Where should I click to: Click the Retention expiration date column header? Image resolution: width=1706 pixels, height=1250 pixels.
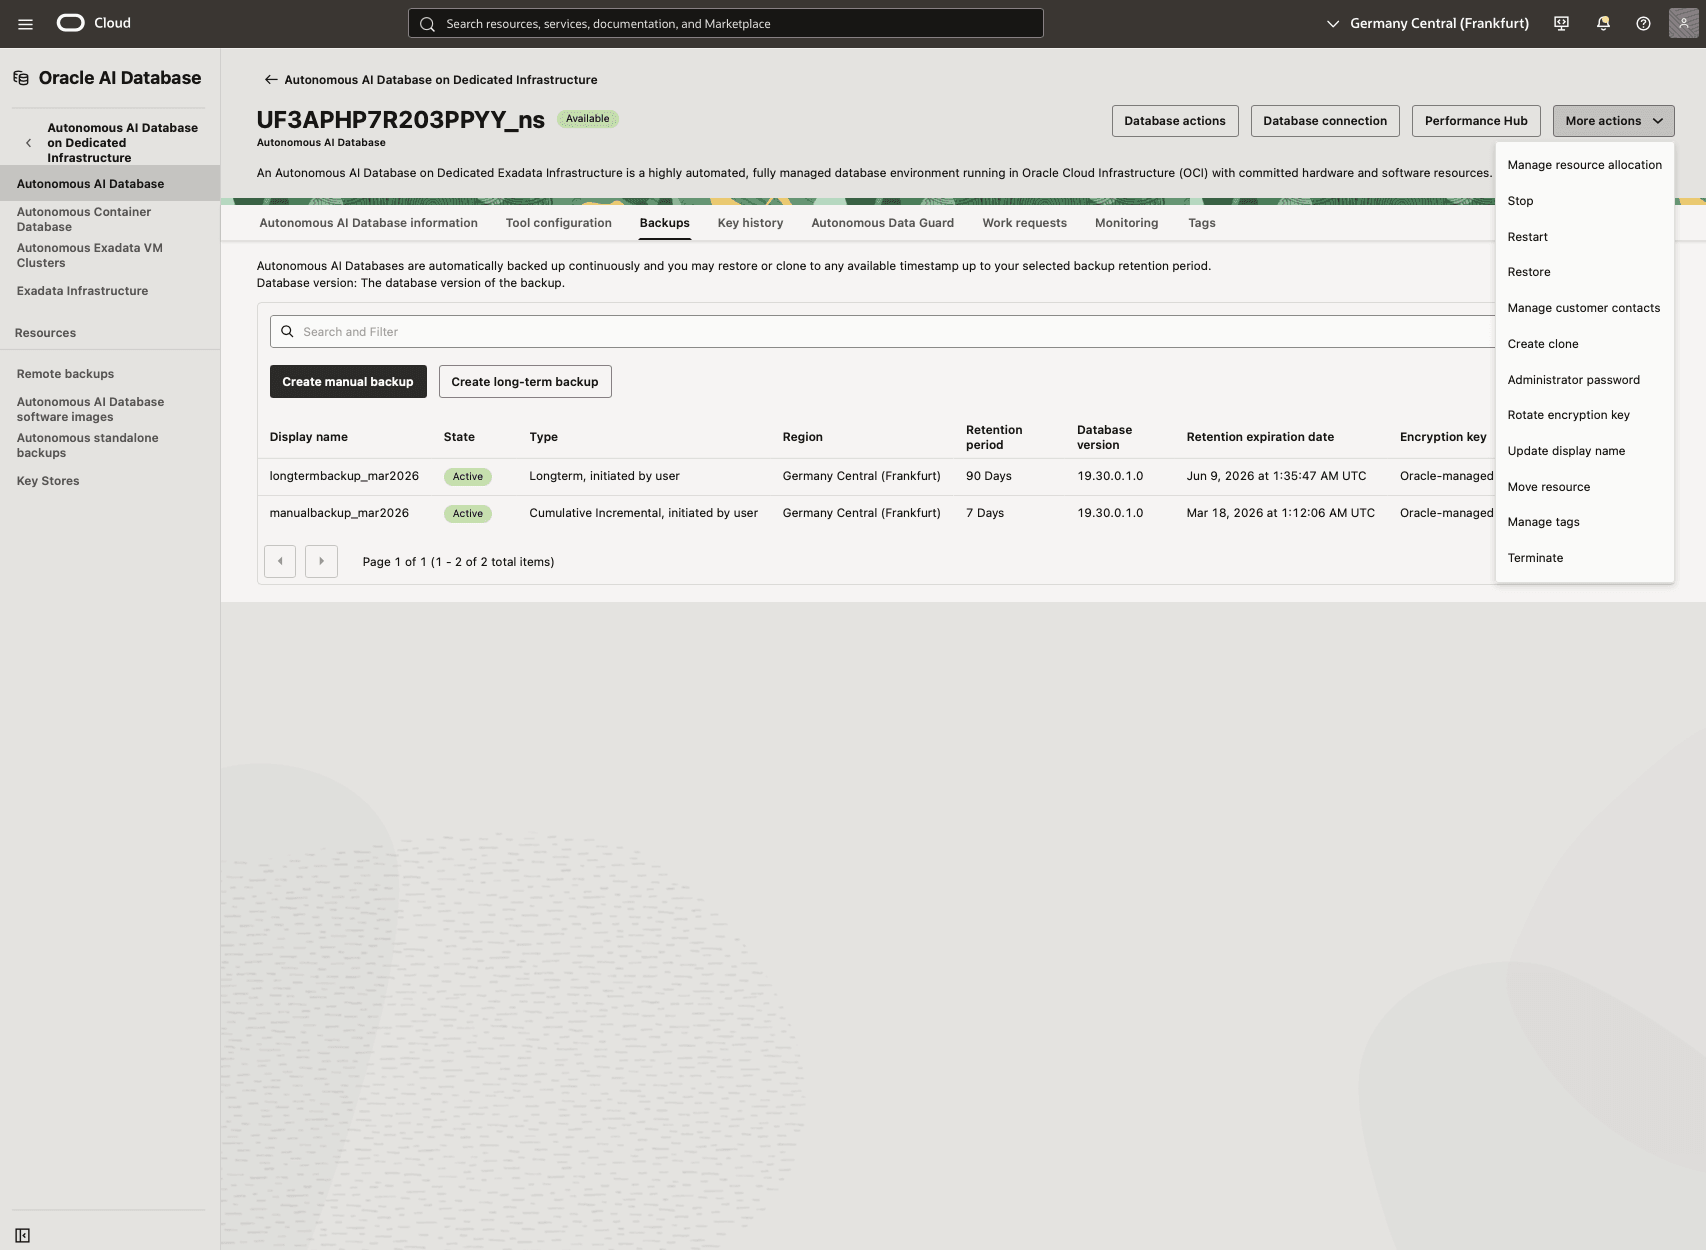pos(1260,437)
